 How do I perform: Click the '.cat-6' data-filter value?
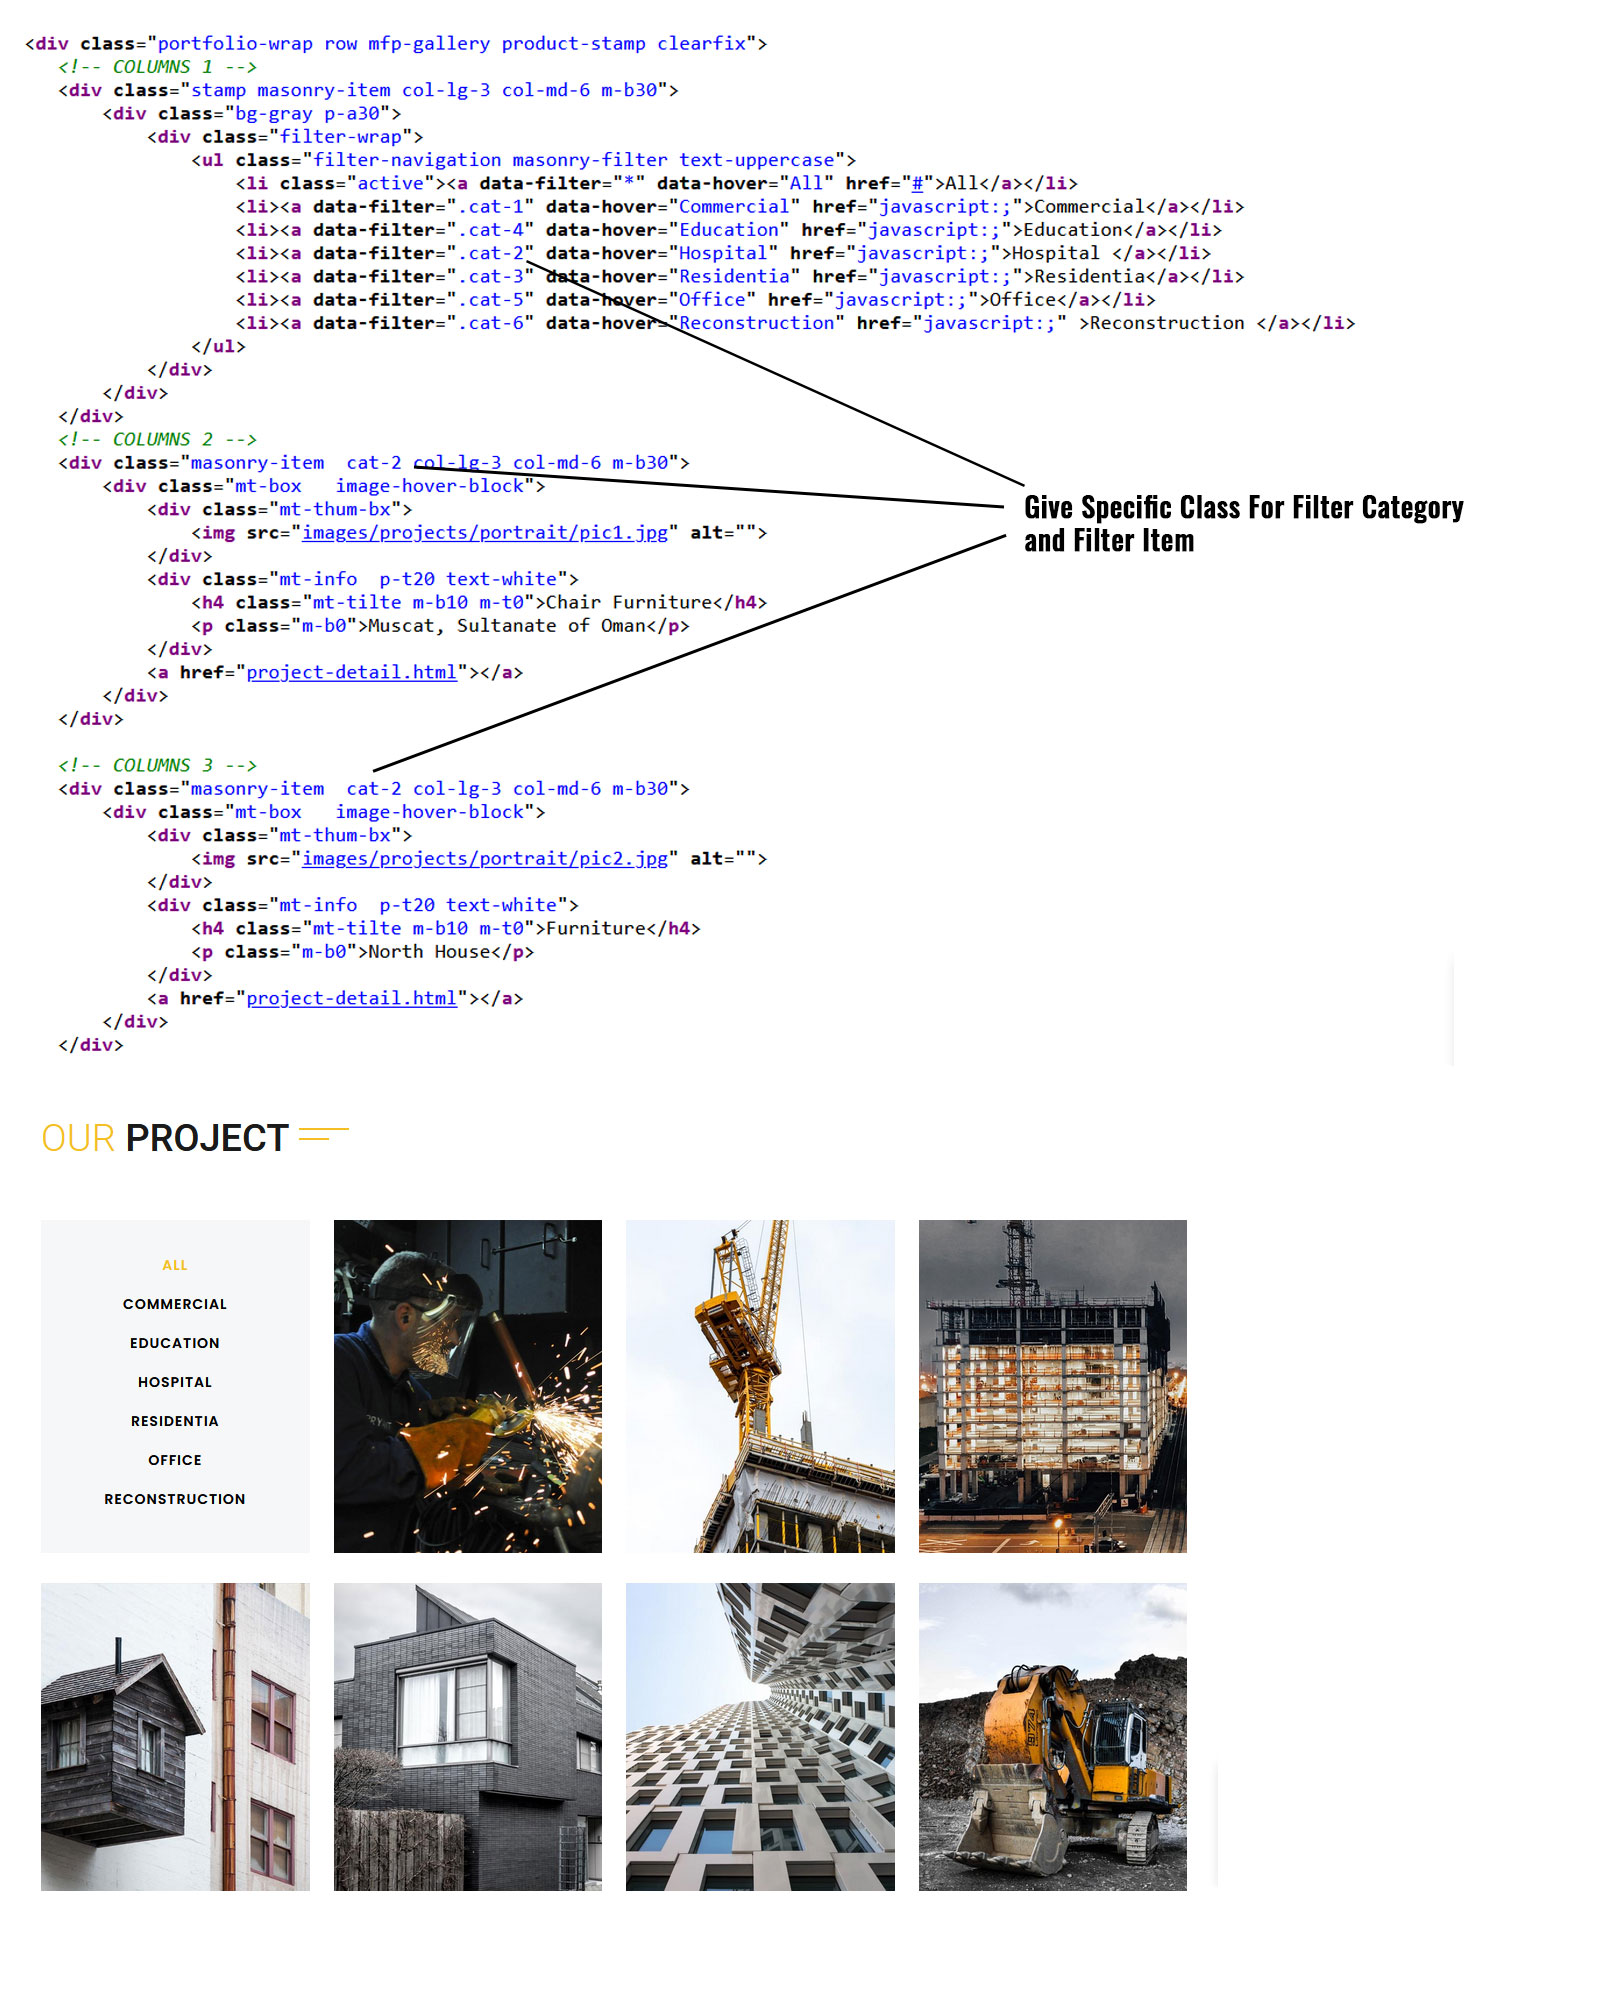490,323
